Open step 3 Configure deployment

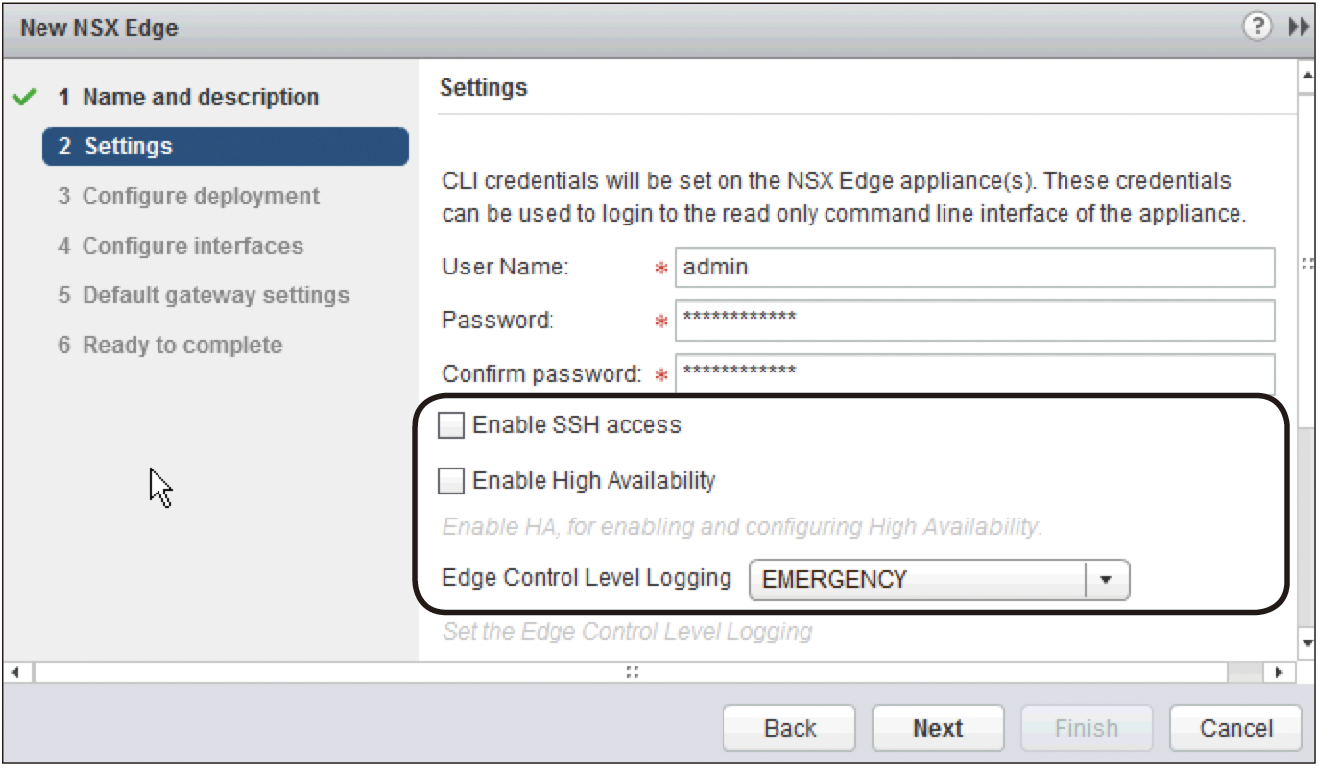(189, 196)
